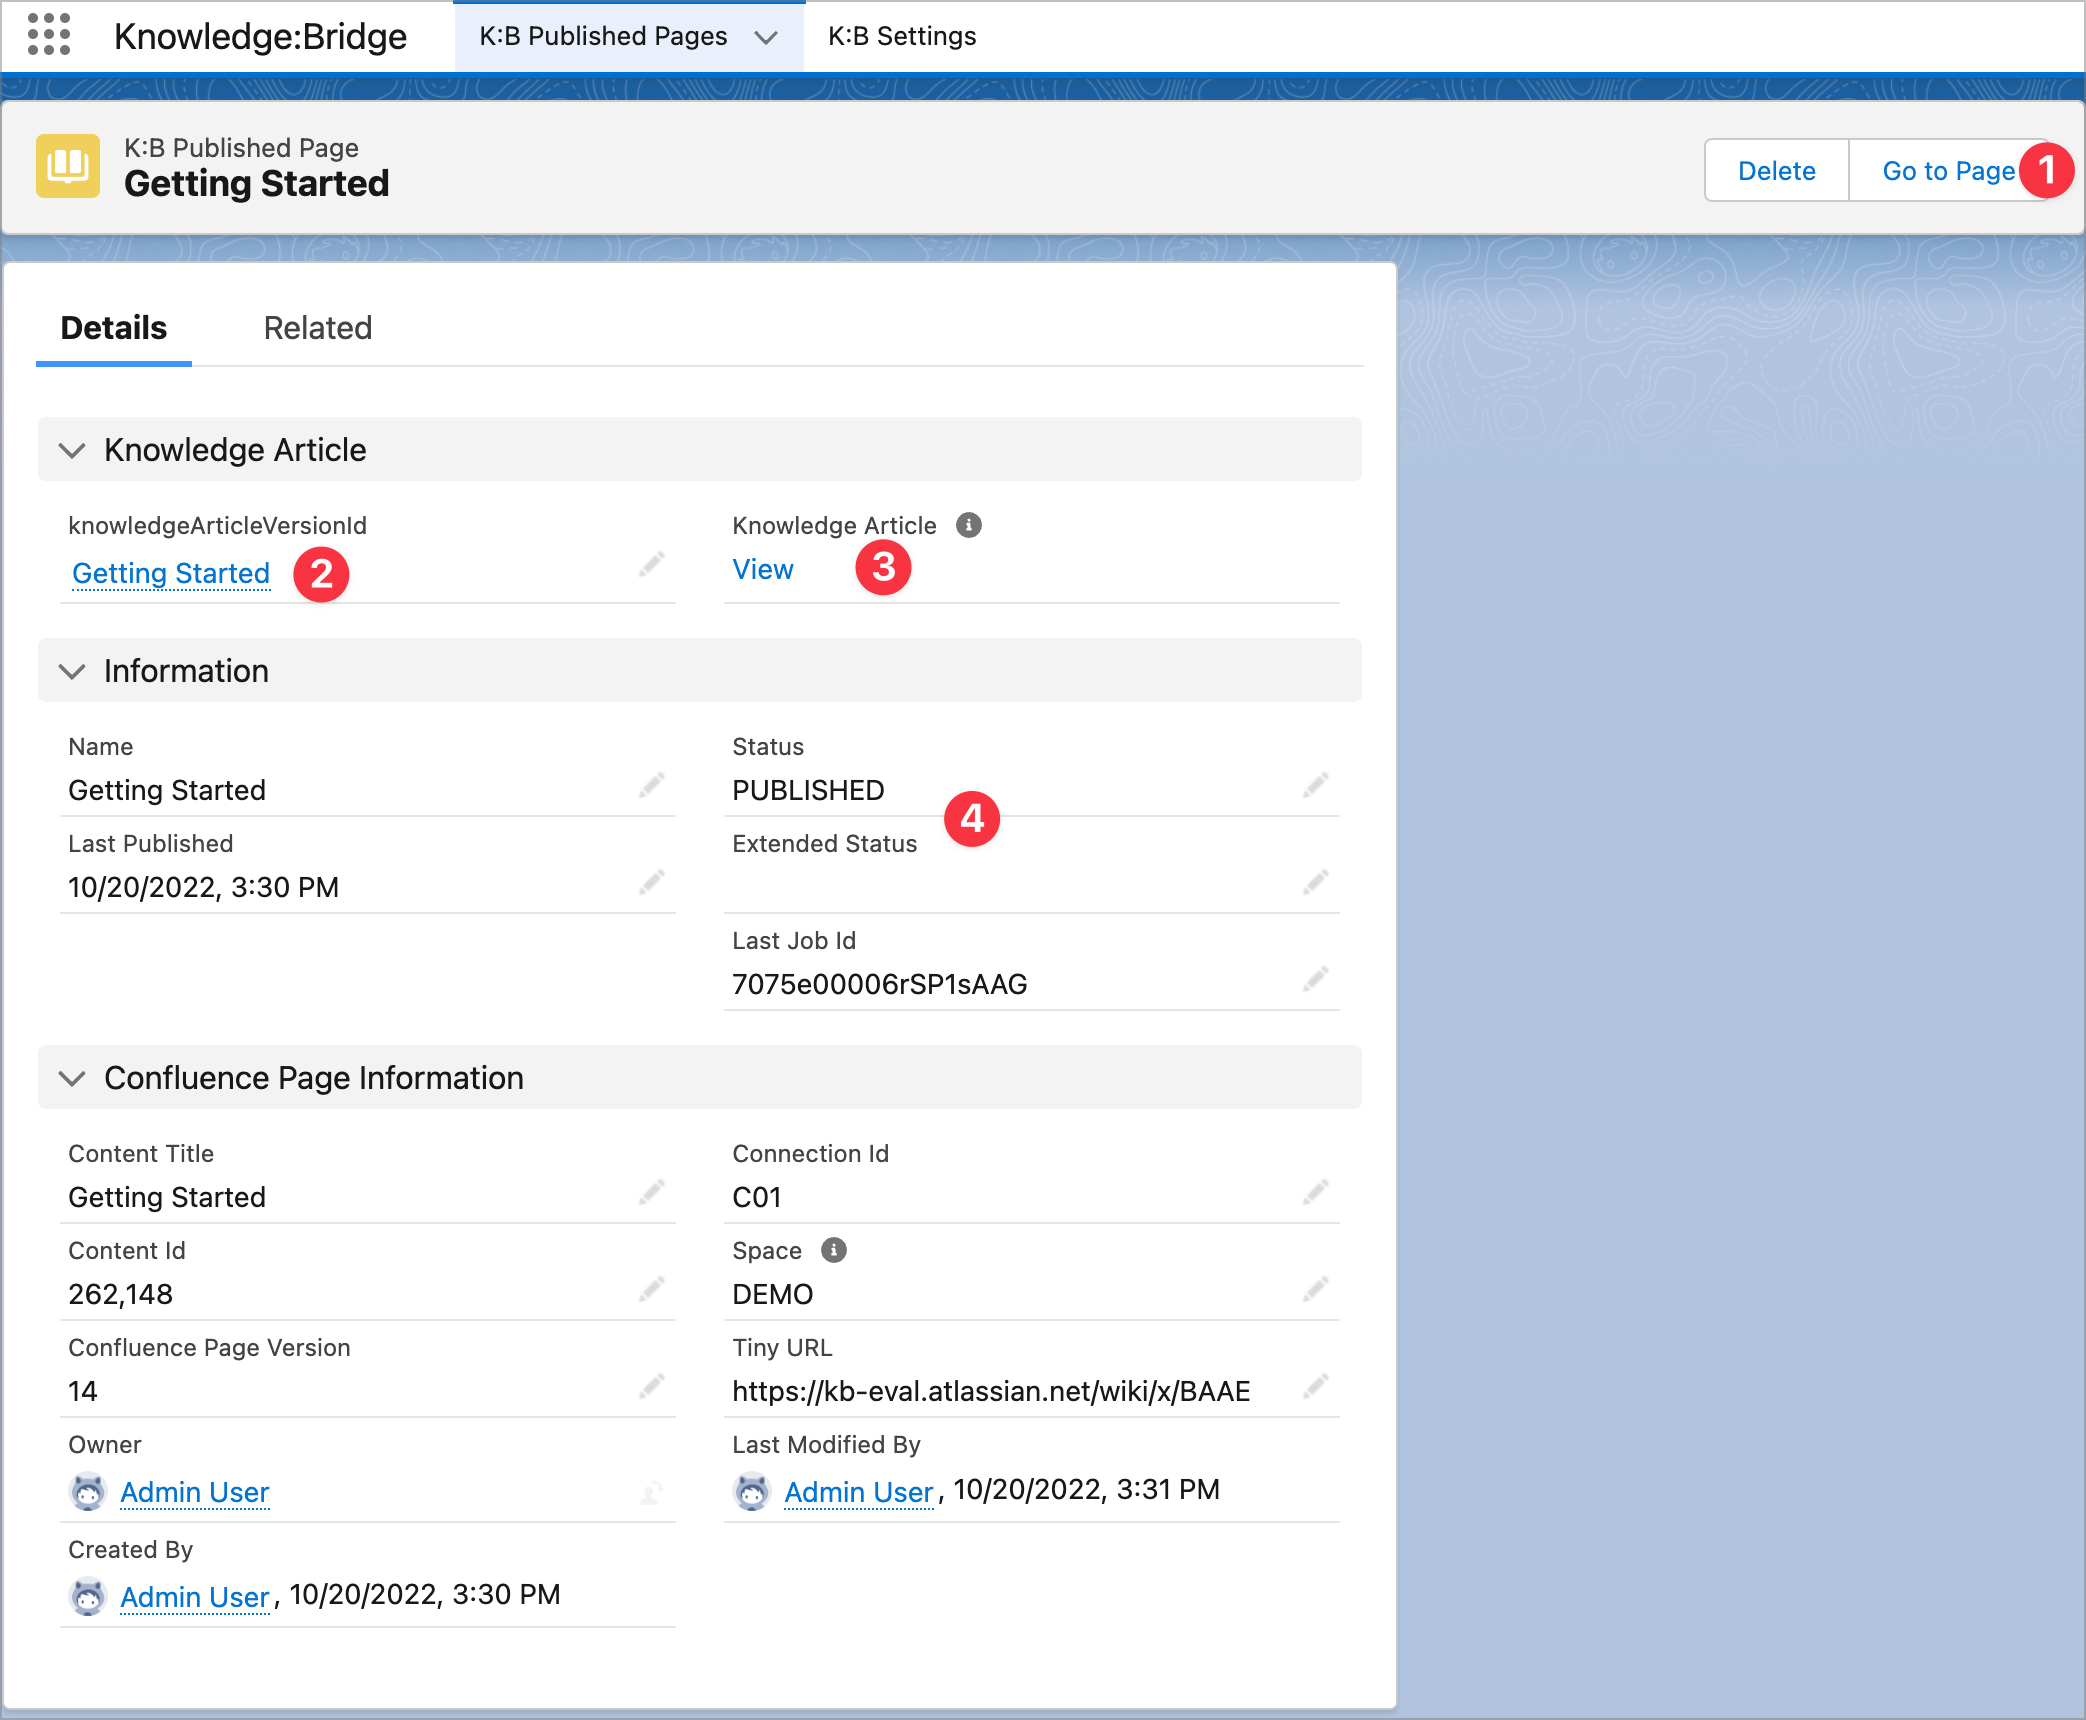Collapse the Knowledge Article section

[x=72, y=450]
